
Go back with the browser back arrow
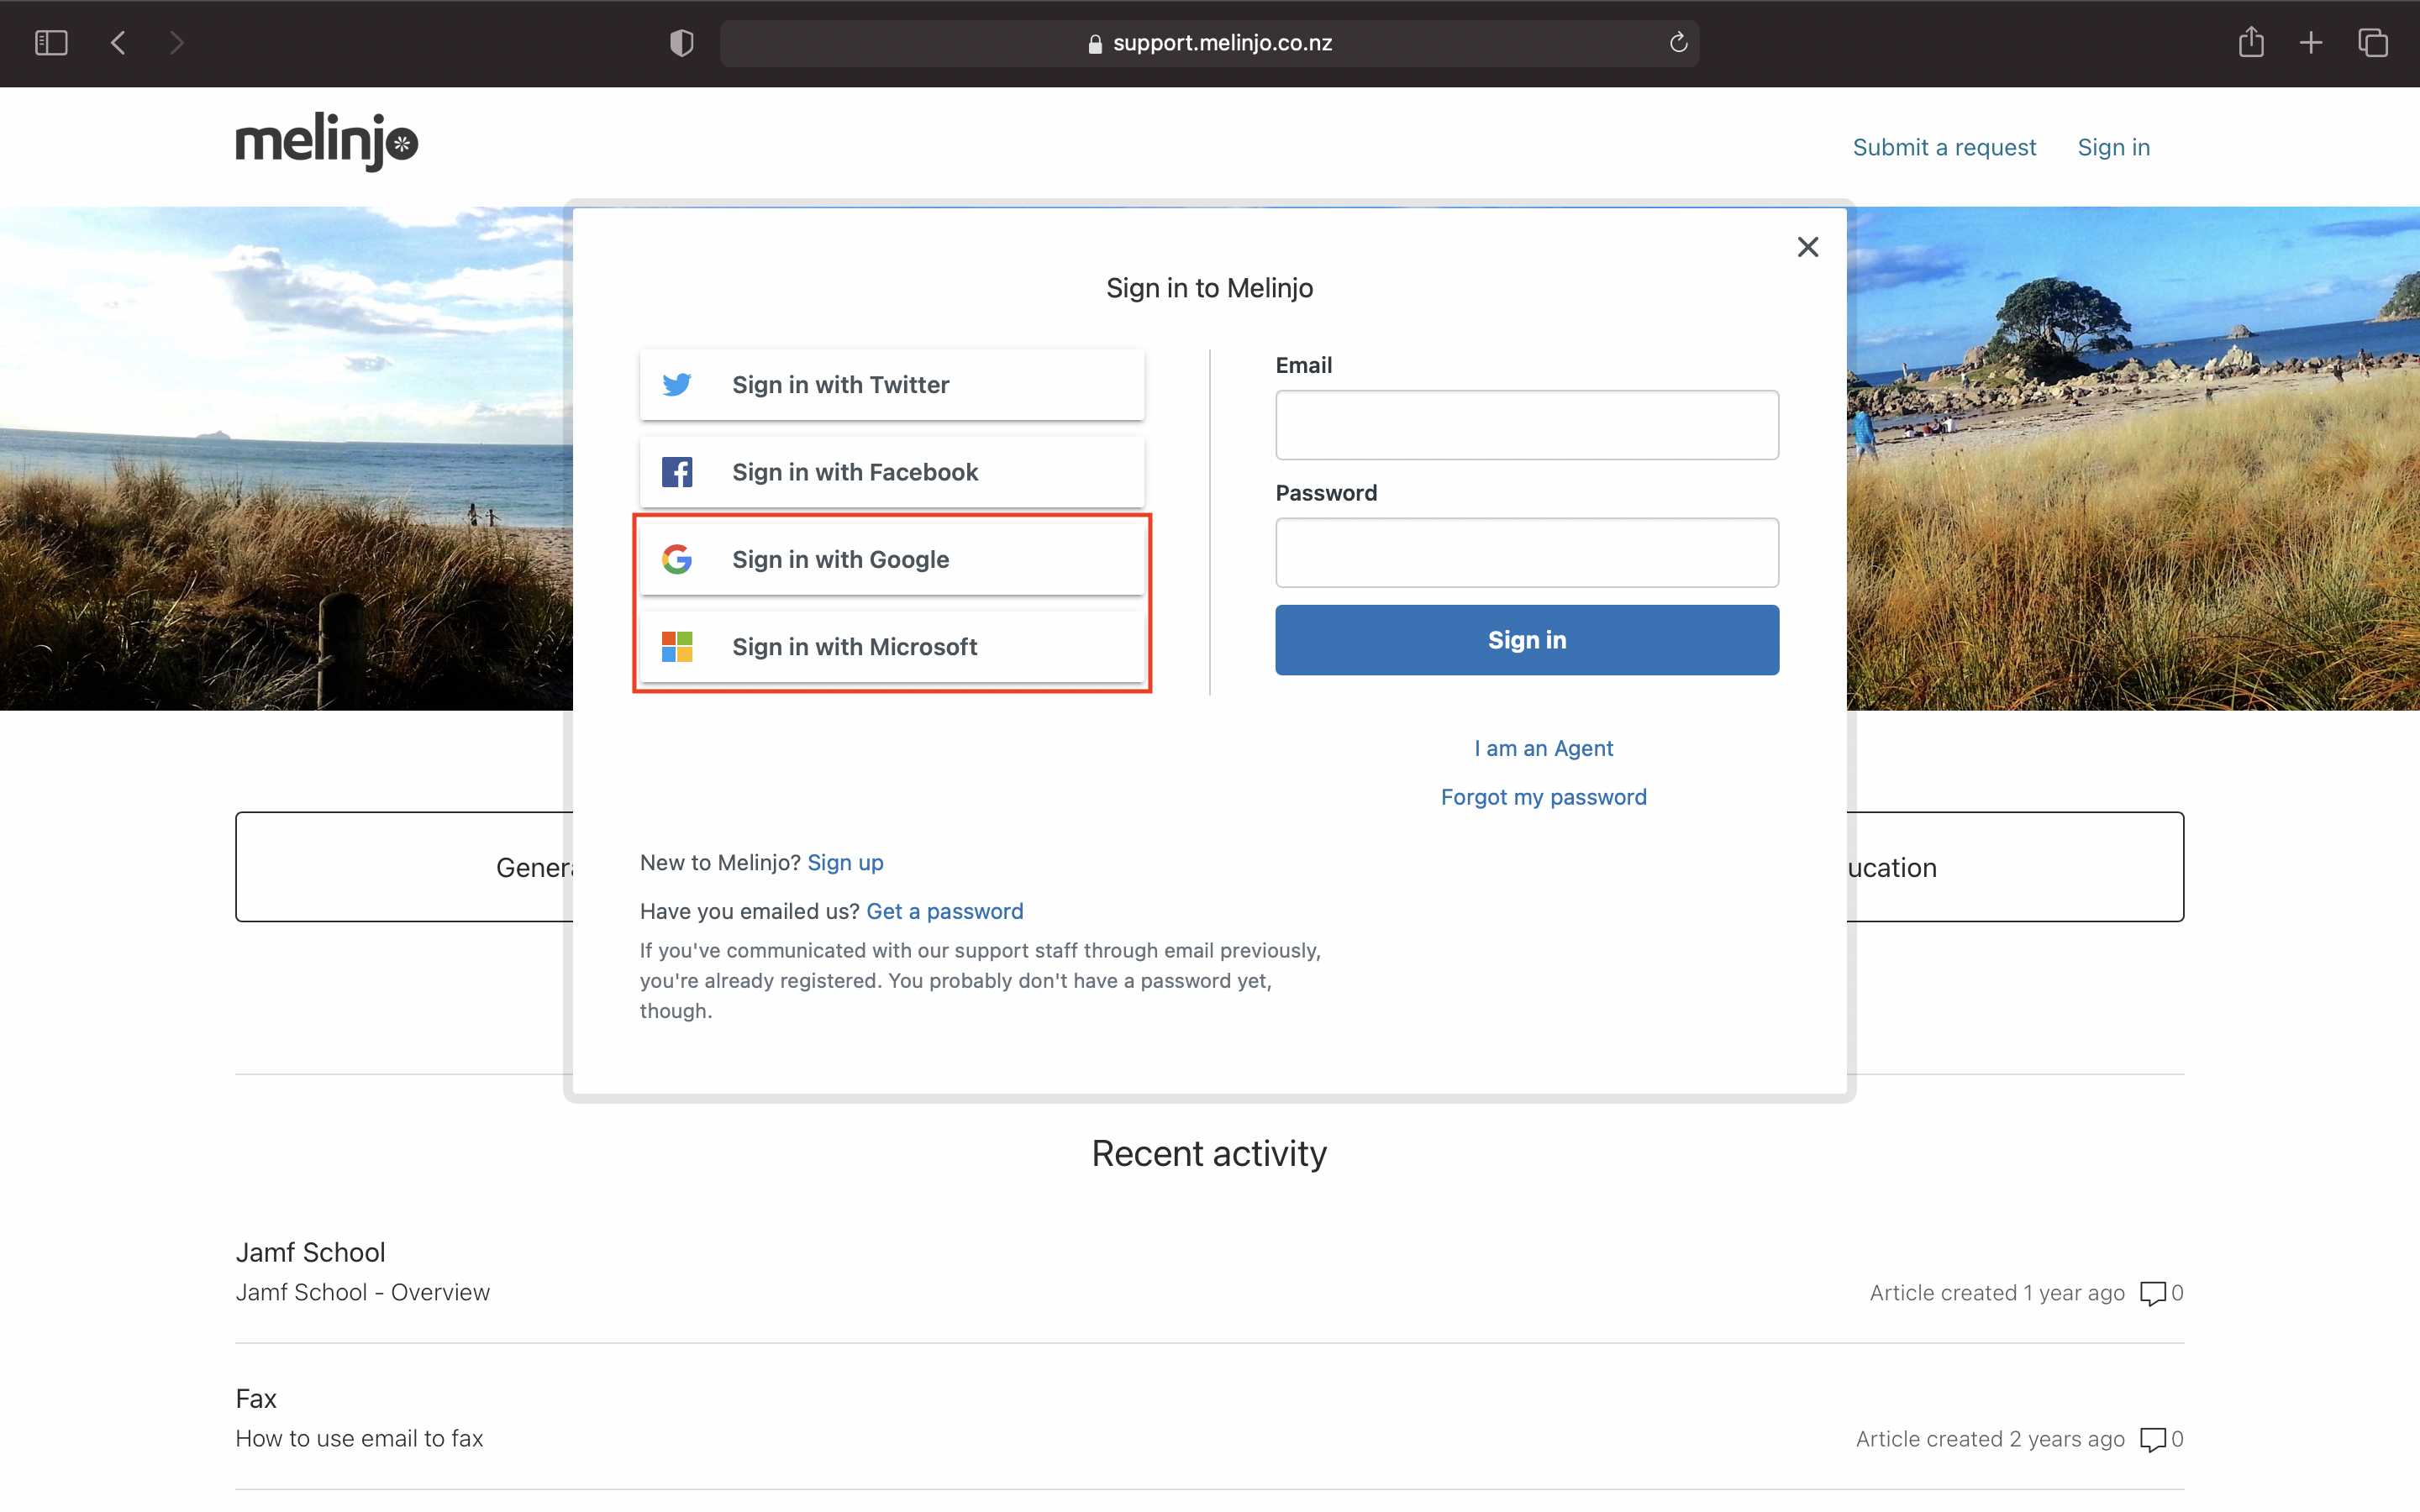118,43
